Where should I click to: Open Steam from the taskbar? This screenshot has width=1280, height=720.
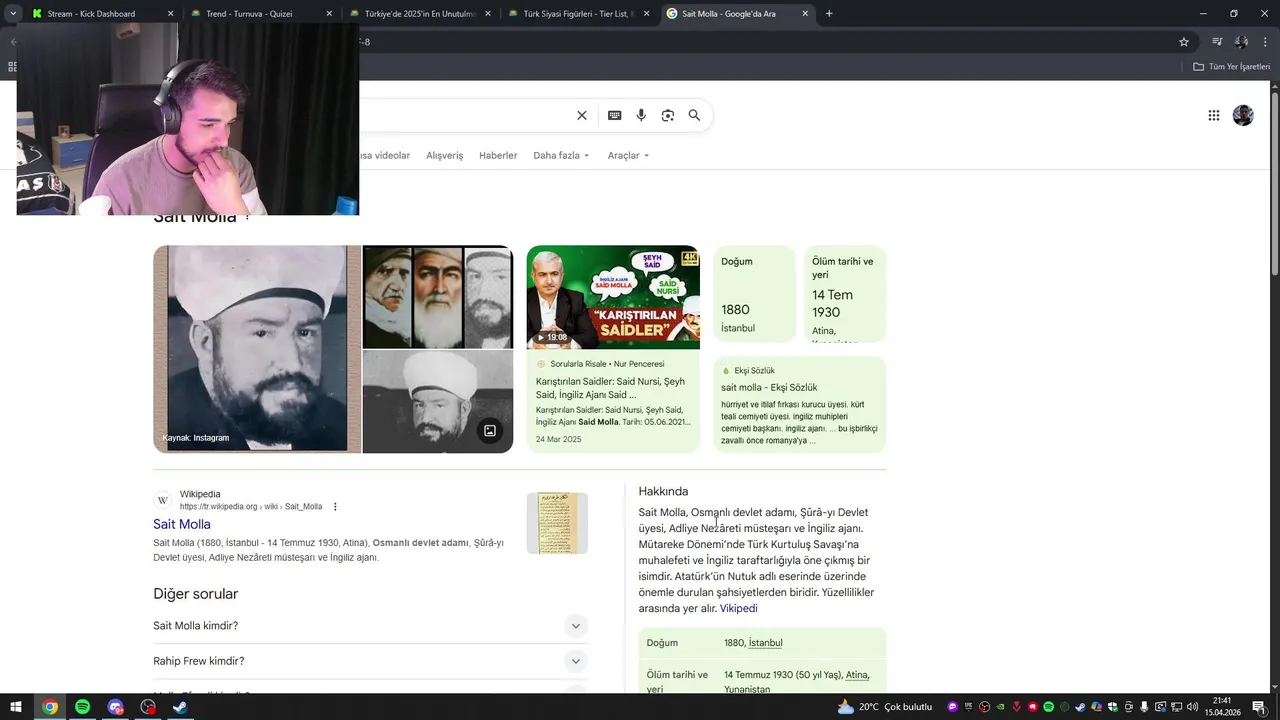pyautogui.click(x=180, y=707)
